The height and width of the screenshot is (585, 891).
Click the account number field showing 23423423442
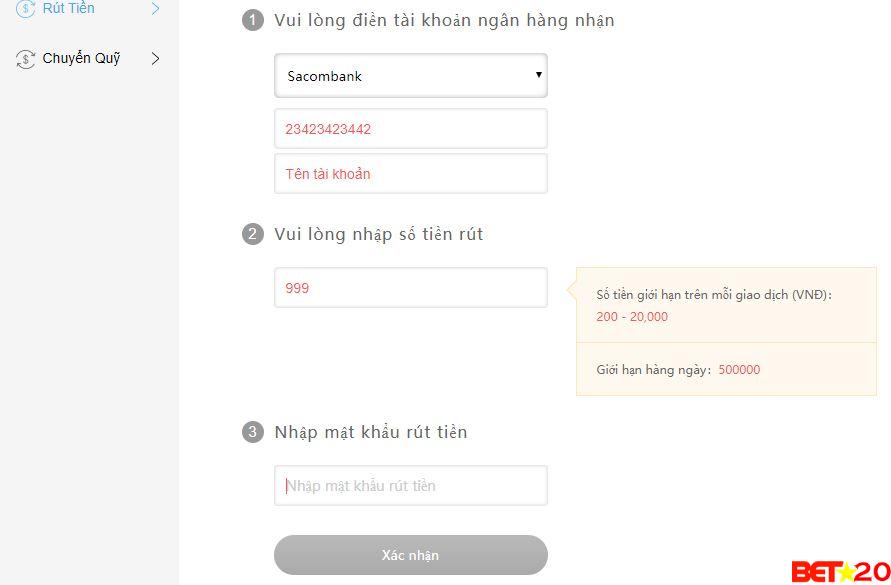[410, 128]
